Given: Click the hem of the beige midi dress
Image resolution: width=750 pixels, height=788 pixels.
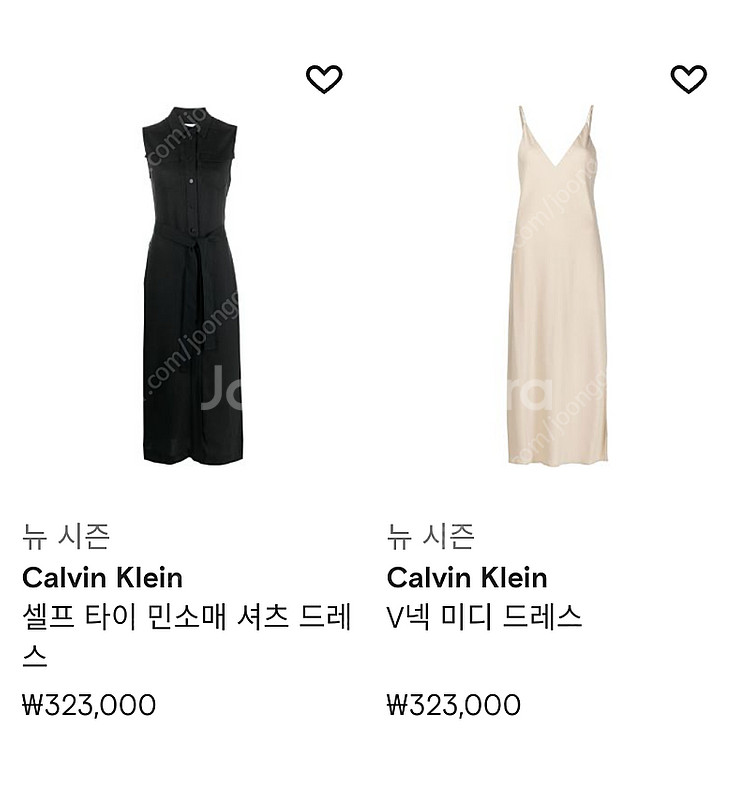Looking at the screenshot, I should click(557, 456).
